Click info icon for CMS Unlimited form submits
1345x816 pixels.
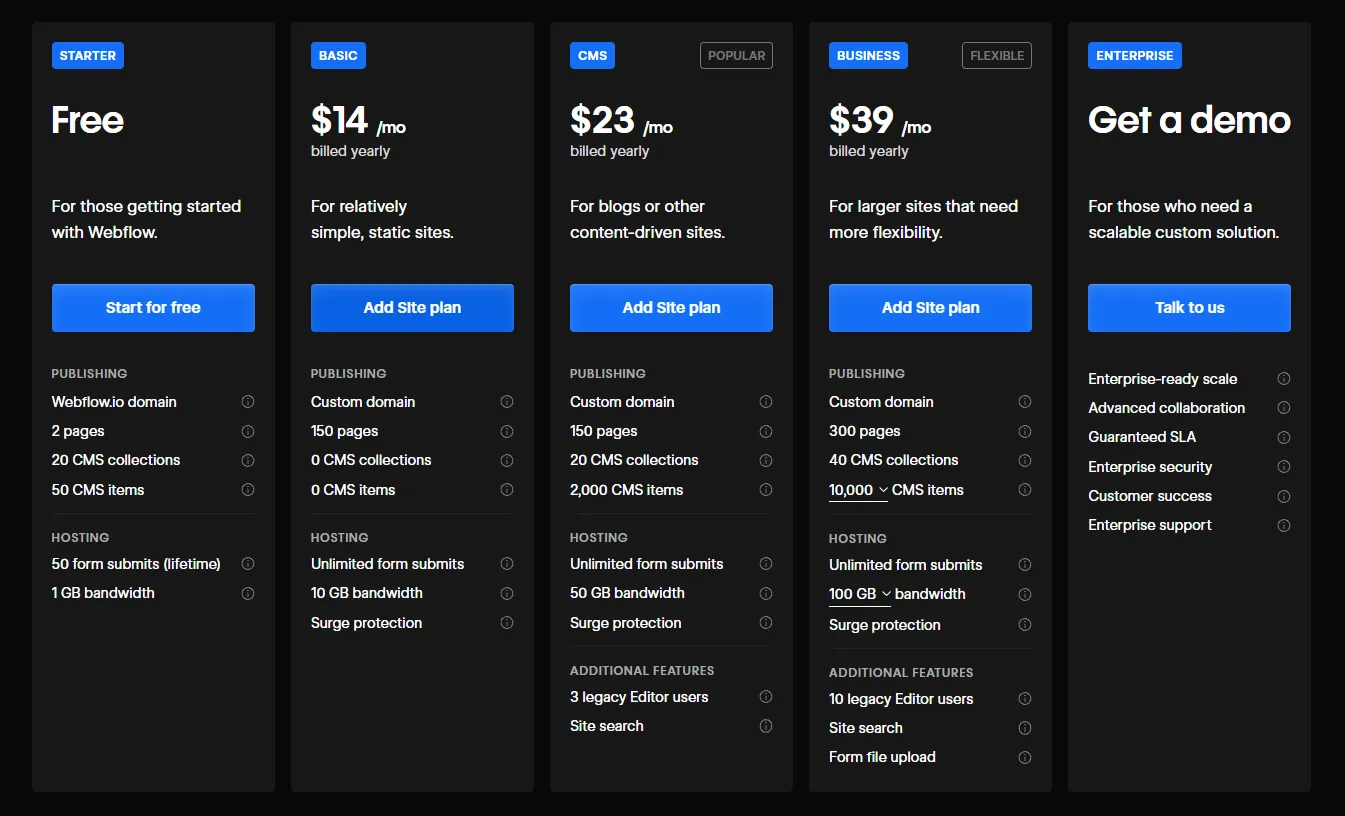766,564
